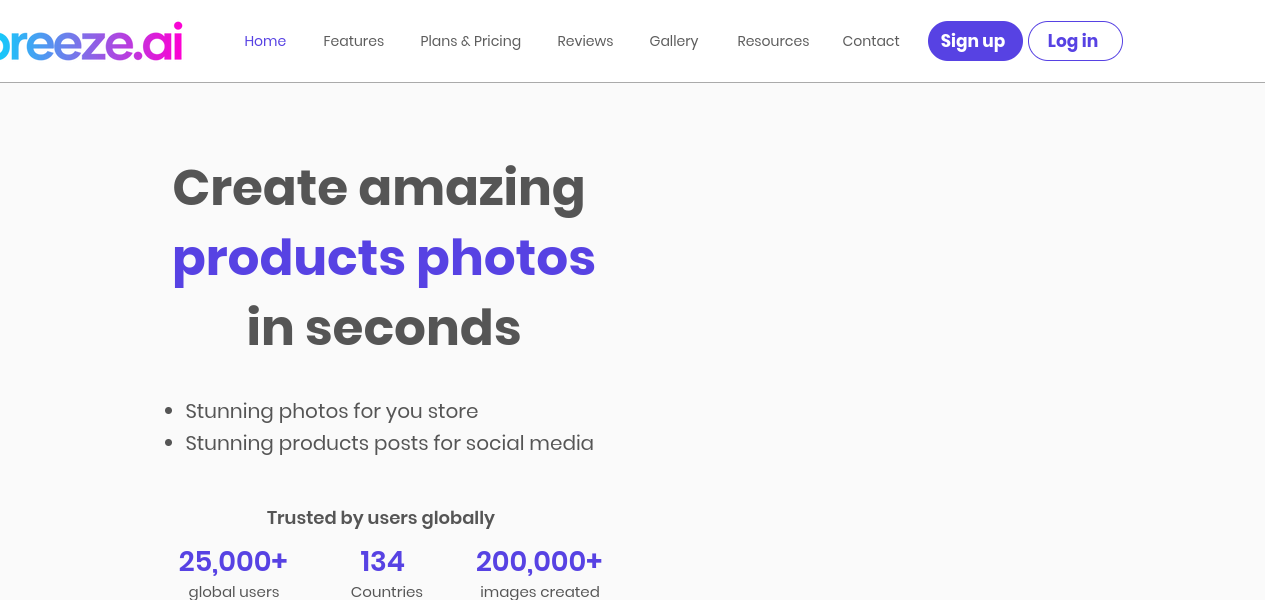Click the 'in seconds' heading line

pos(383,327)
